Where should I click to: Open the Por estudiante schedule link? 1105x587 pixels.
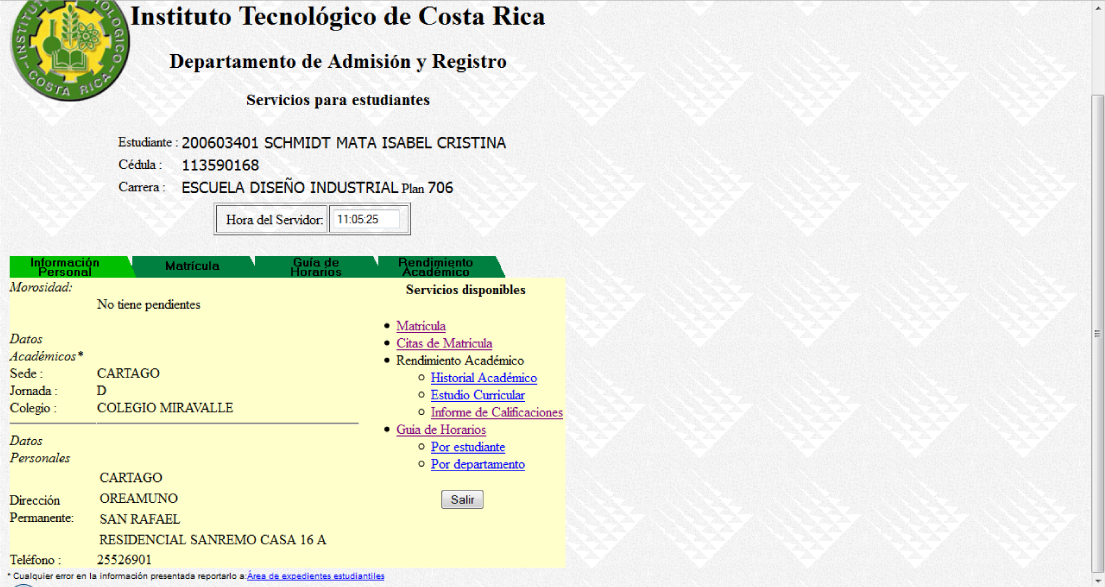[x=468, y=447]
